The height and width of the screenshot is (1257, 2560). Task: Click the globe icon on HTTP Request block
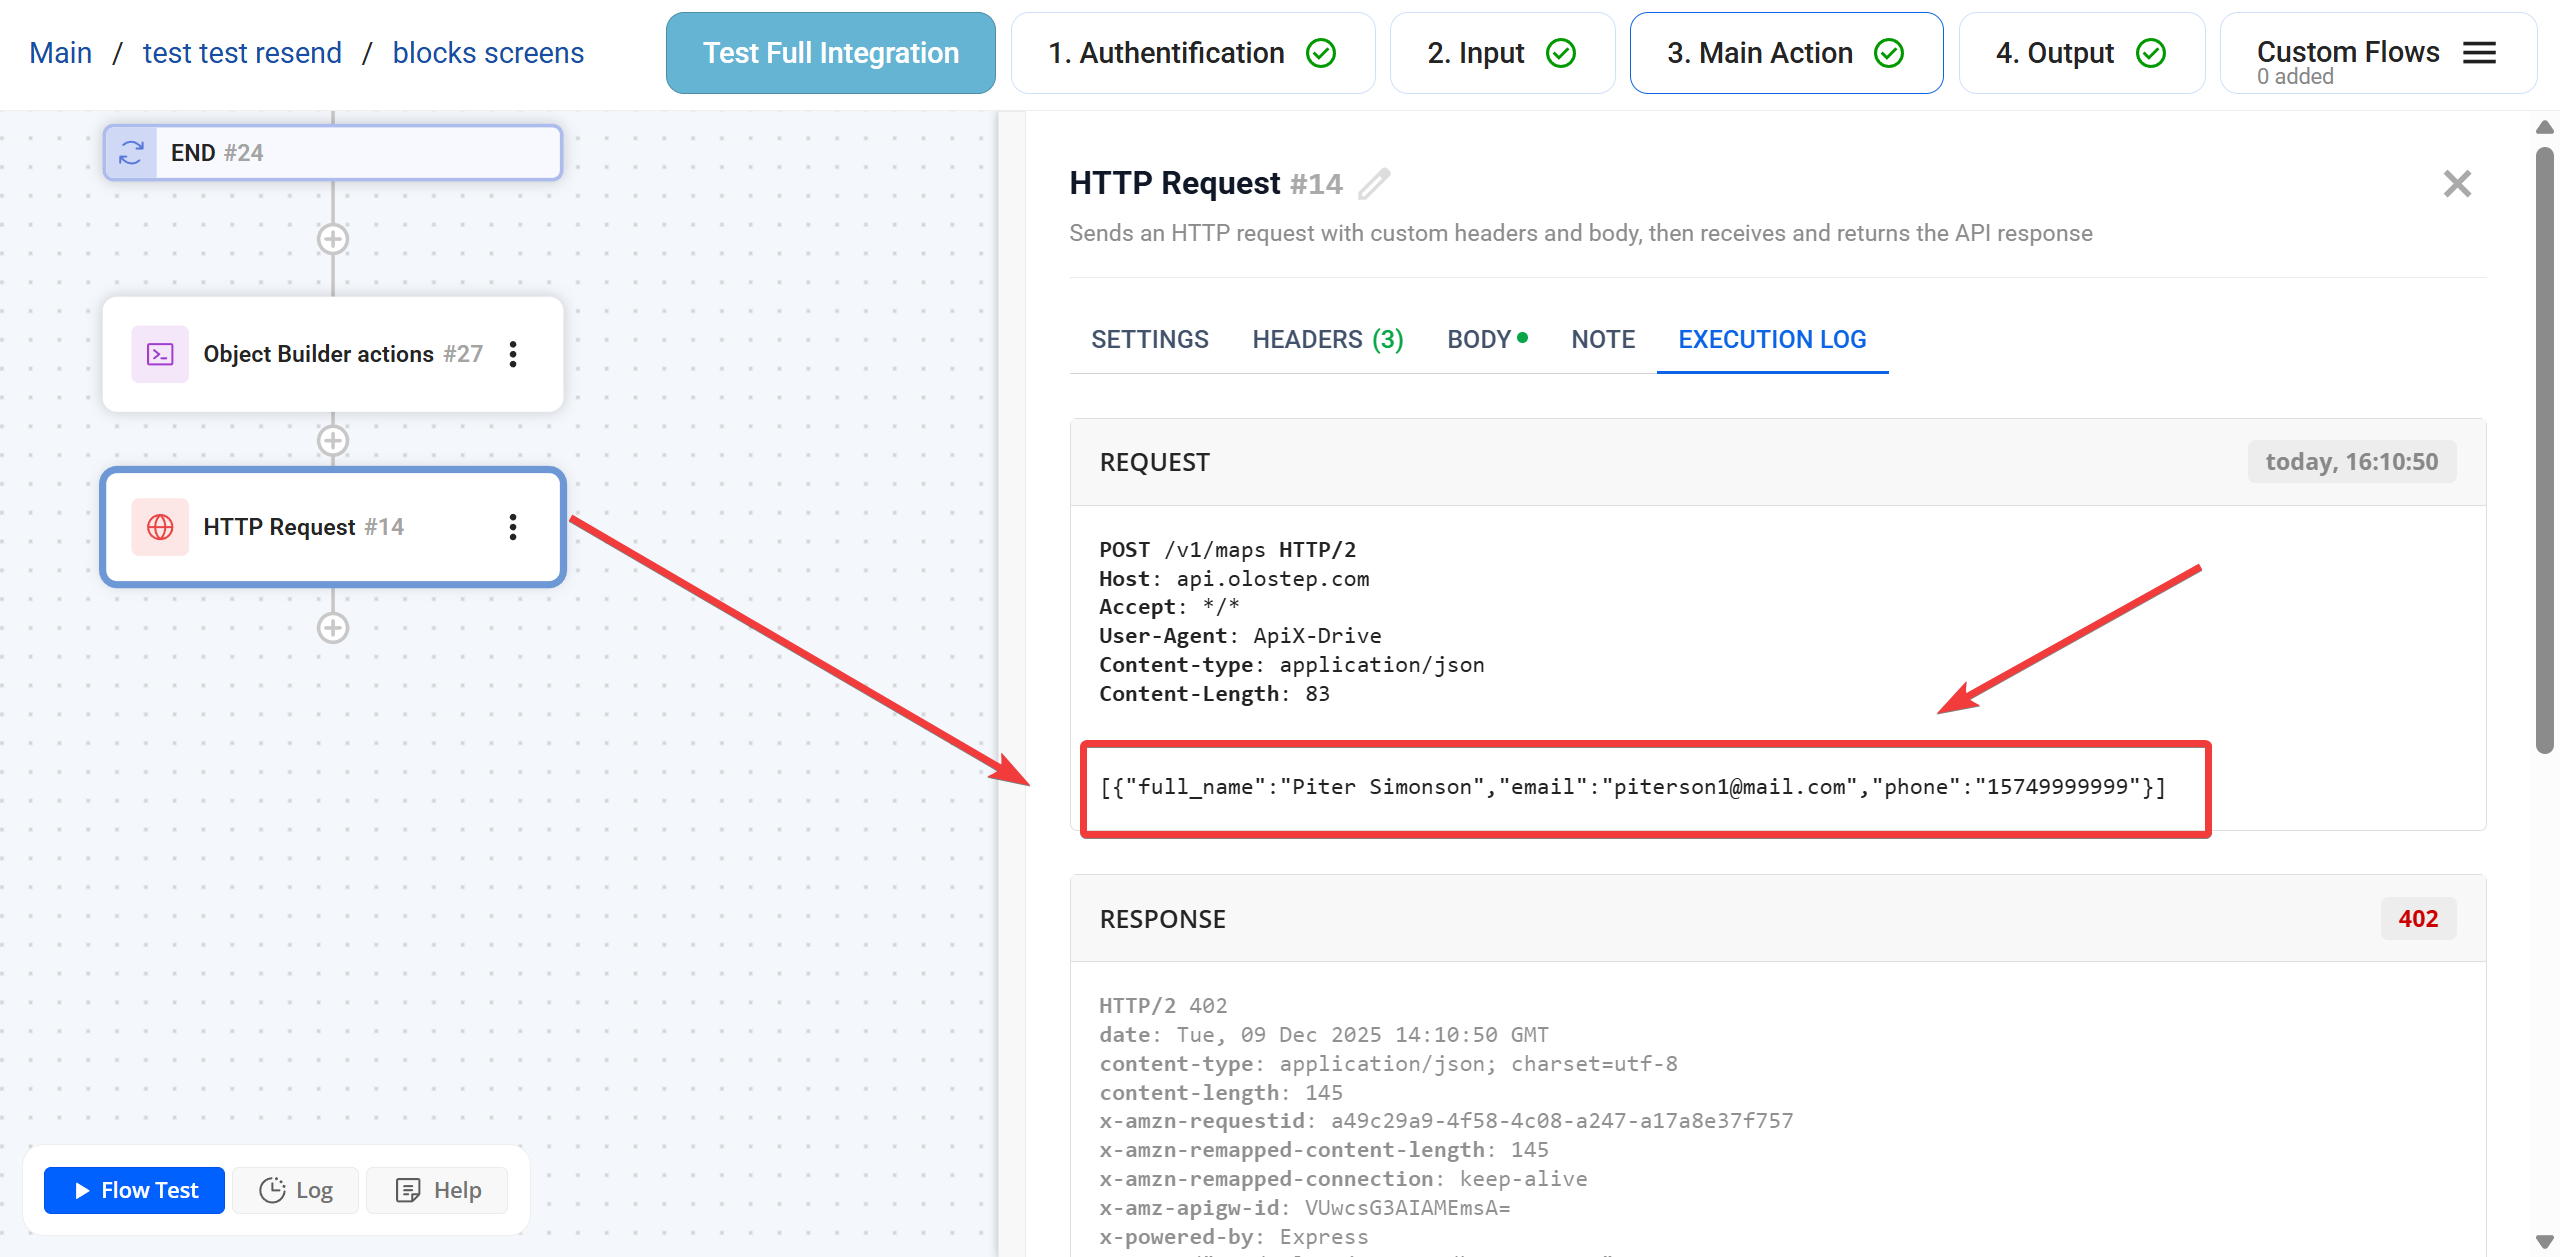(160, 527)
